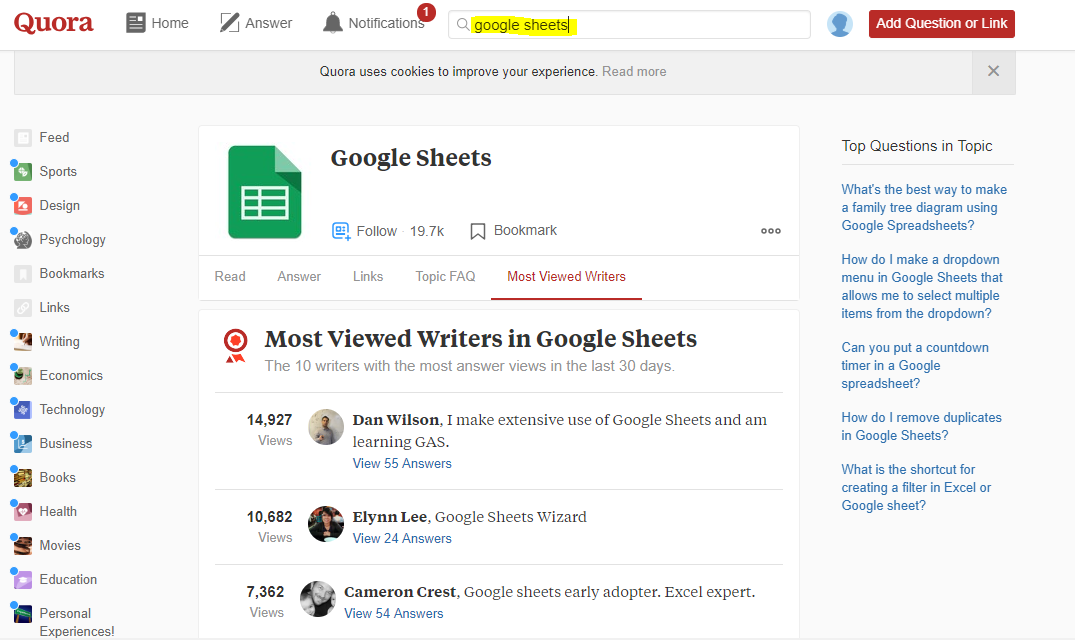This screenshot has width=1075, height=640.
Task: Click the Read more cookie link
Action: coord(634,72)
